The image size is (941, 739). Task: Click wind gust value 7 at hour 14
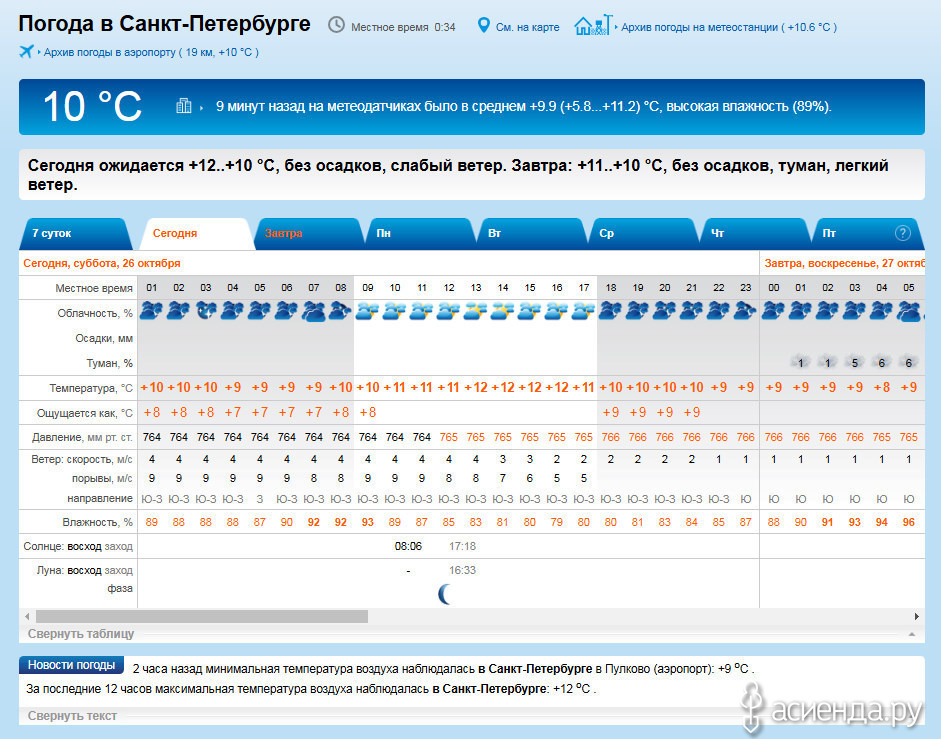click(x=503, y=478)
